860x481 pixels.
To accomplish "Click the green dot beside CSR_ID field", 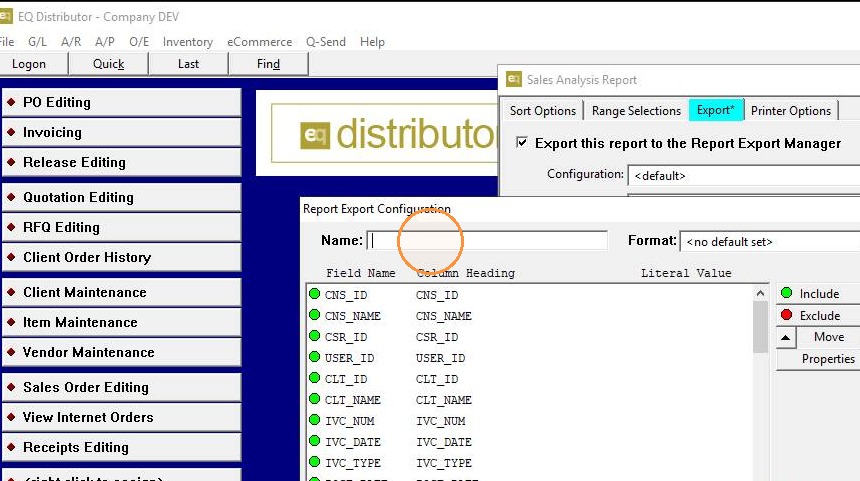I will [x=314, y=336].
